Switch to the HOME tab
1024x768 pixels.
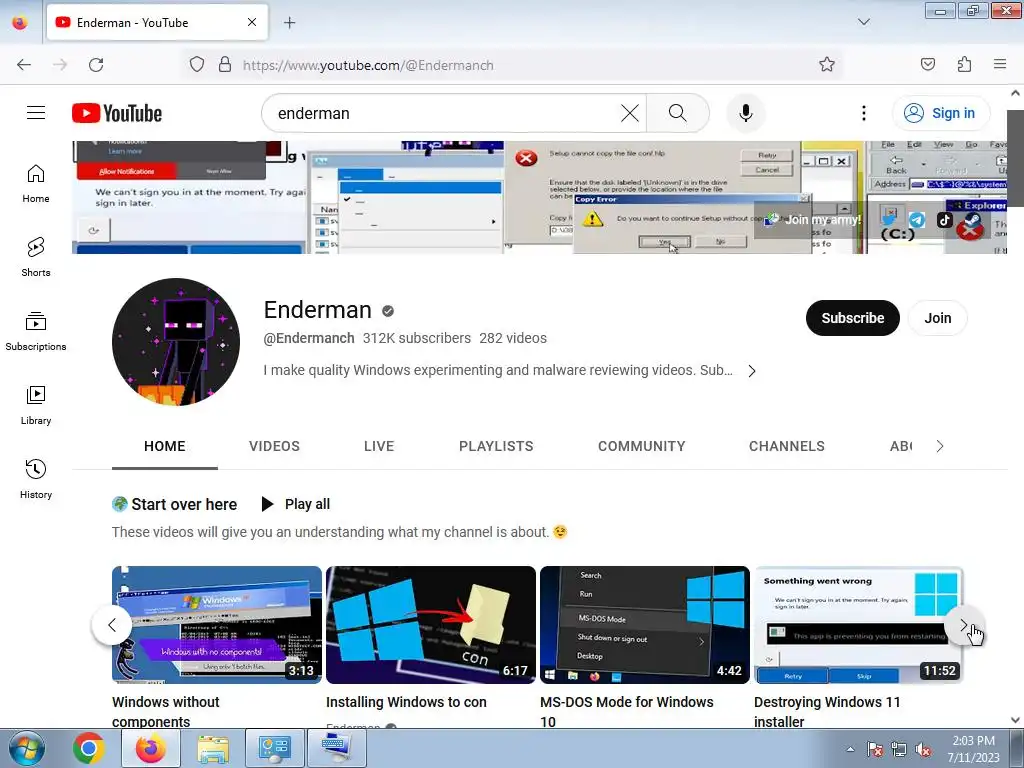(x=165, y=447)
